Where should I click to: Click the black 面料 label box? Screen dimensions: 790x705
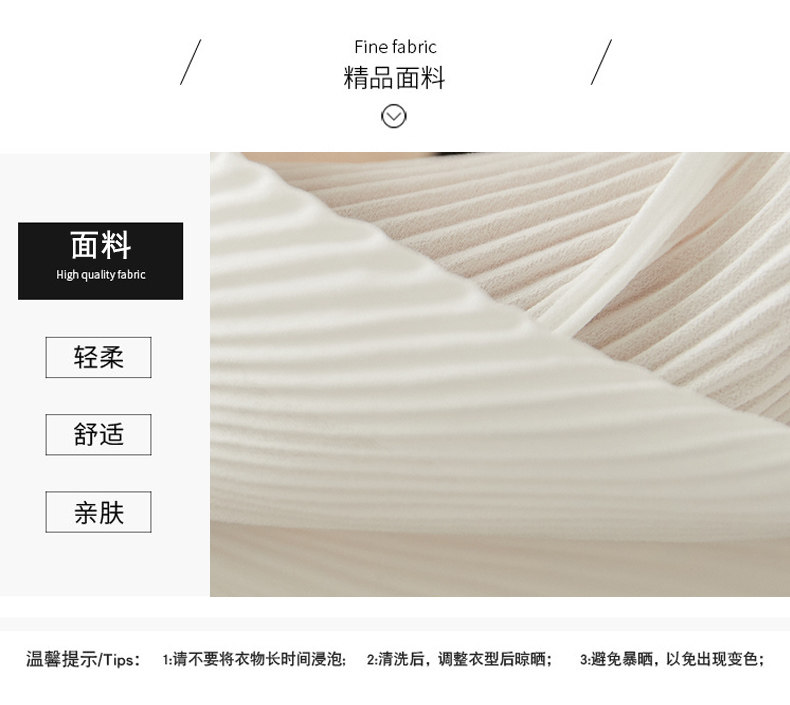100,261
